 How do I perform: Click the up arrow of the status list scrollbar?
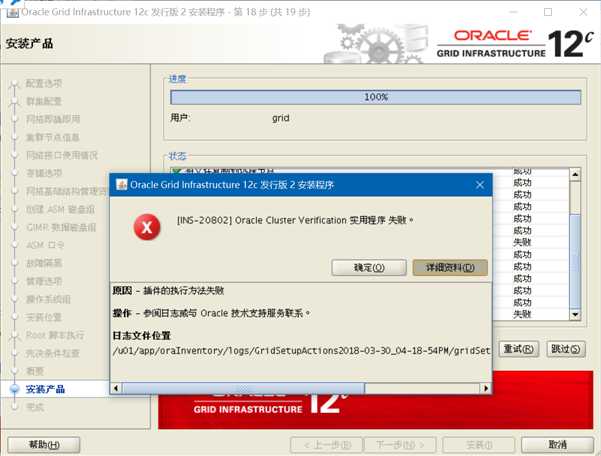coord(575,175)
